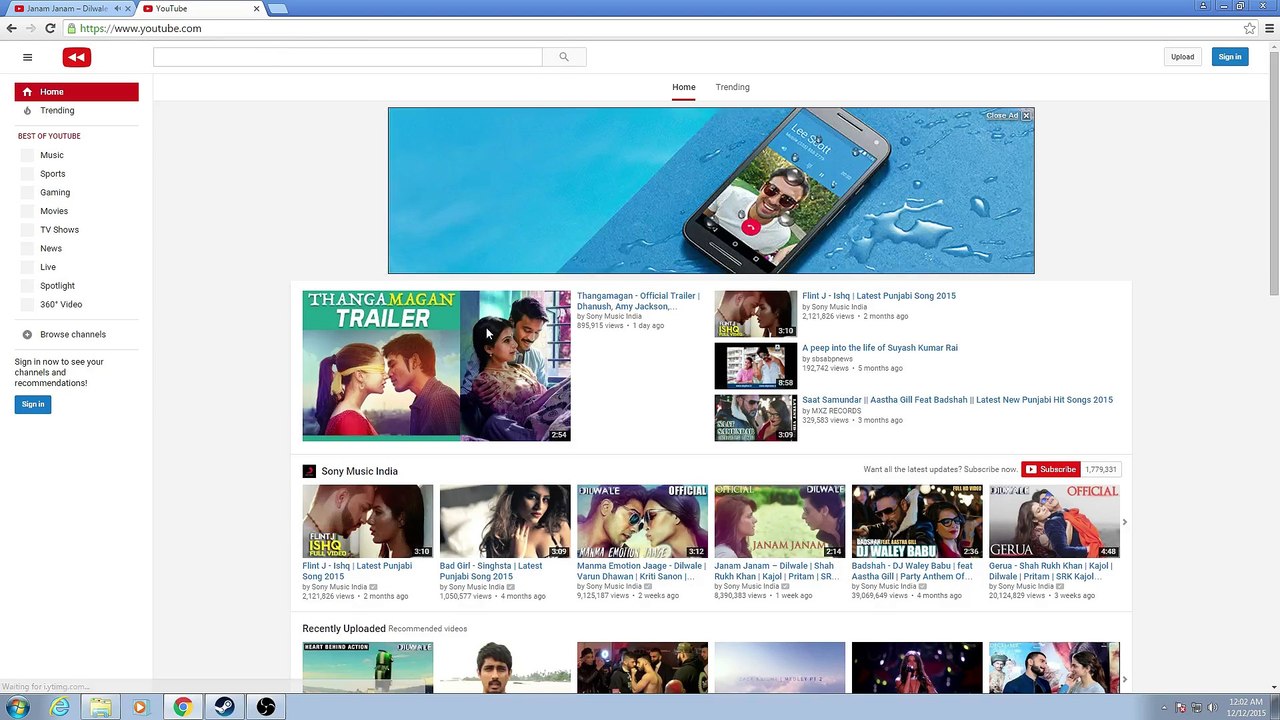
Task: Open 360° Video in the sidebar
Action: (x=61, y=304)
